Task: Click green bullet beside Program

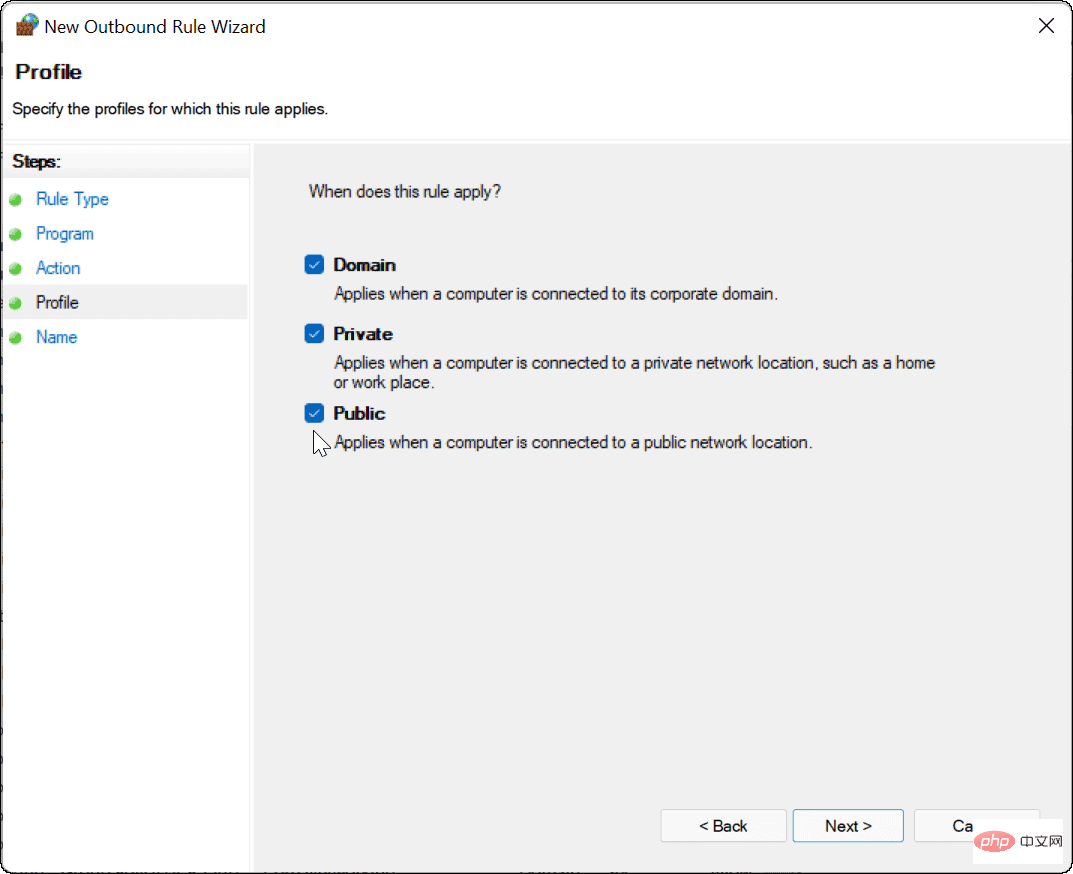Action: pyautogui.click(x=16, y=234)
